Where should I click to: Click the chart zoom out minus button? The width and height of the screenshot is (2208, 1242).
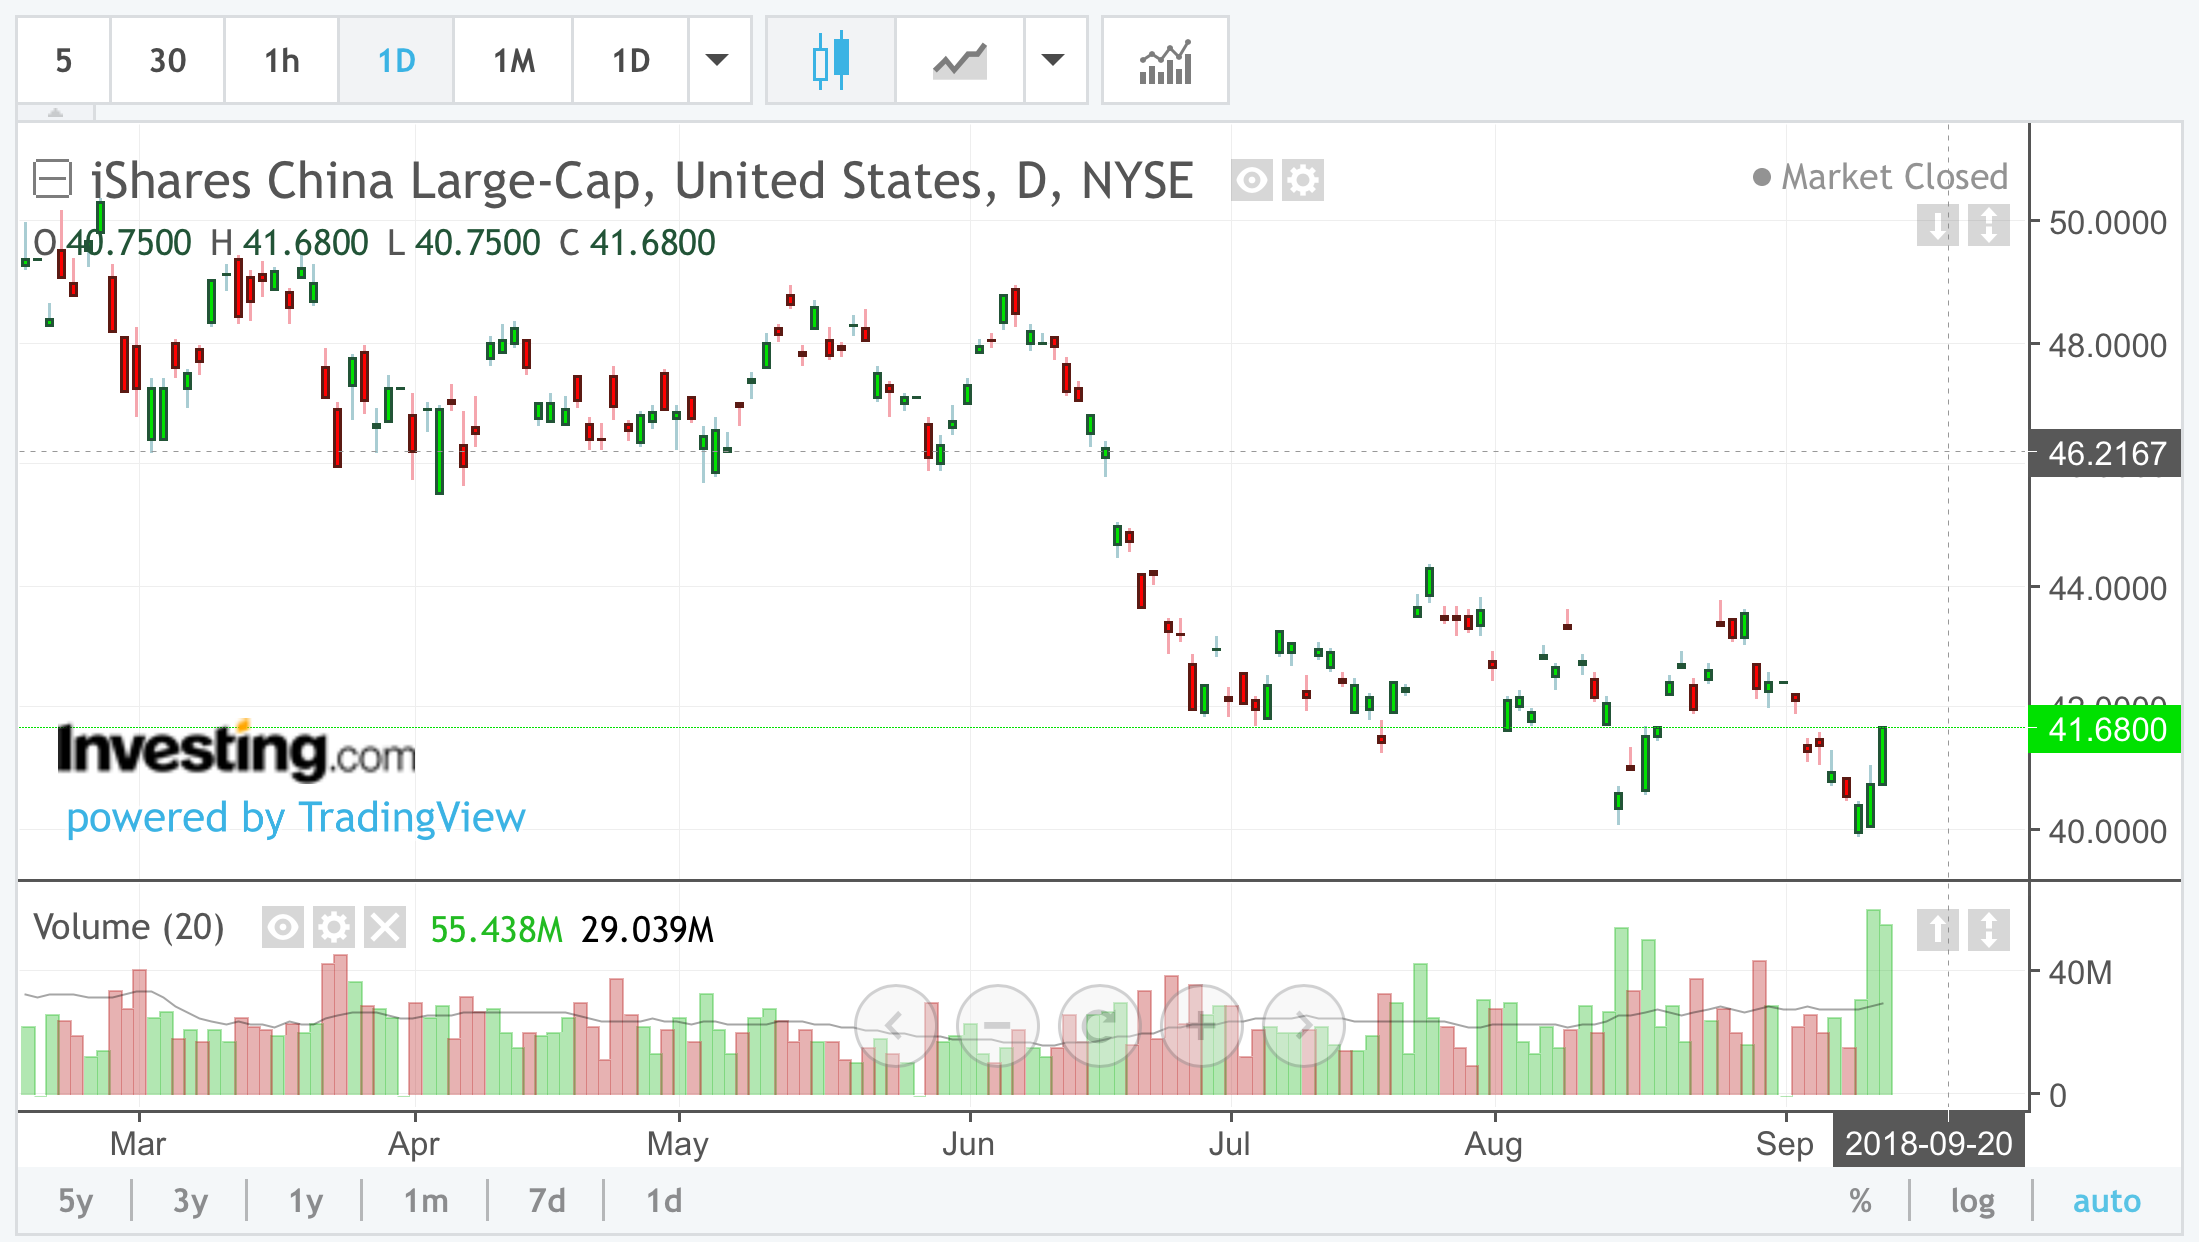click(997, 1025)
